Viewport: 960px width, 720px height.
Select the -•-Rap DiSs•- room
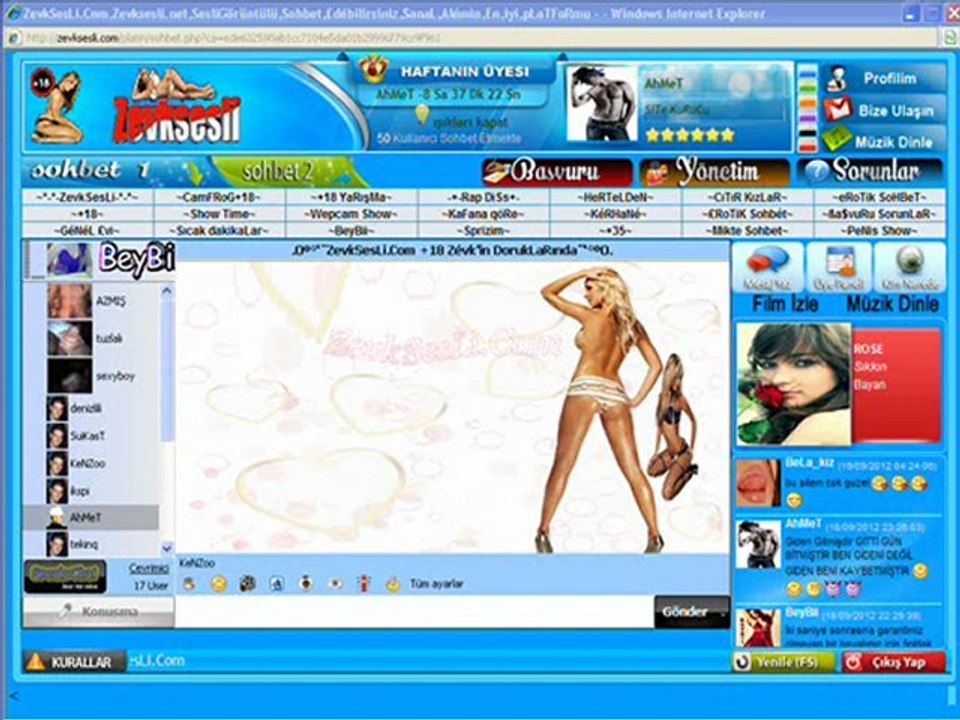tap(484, 197)
